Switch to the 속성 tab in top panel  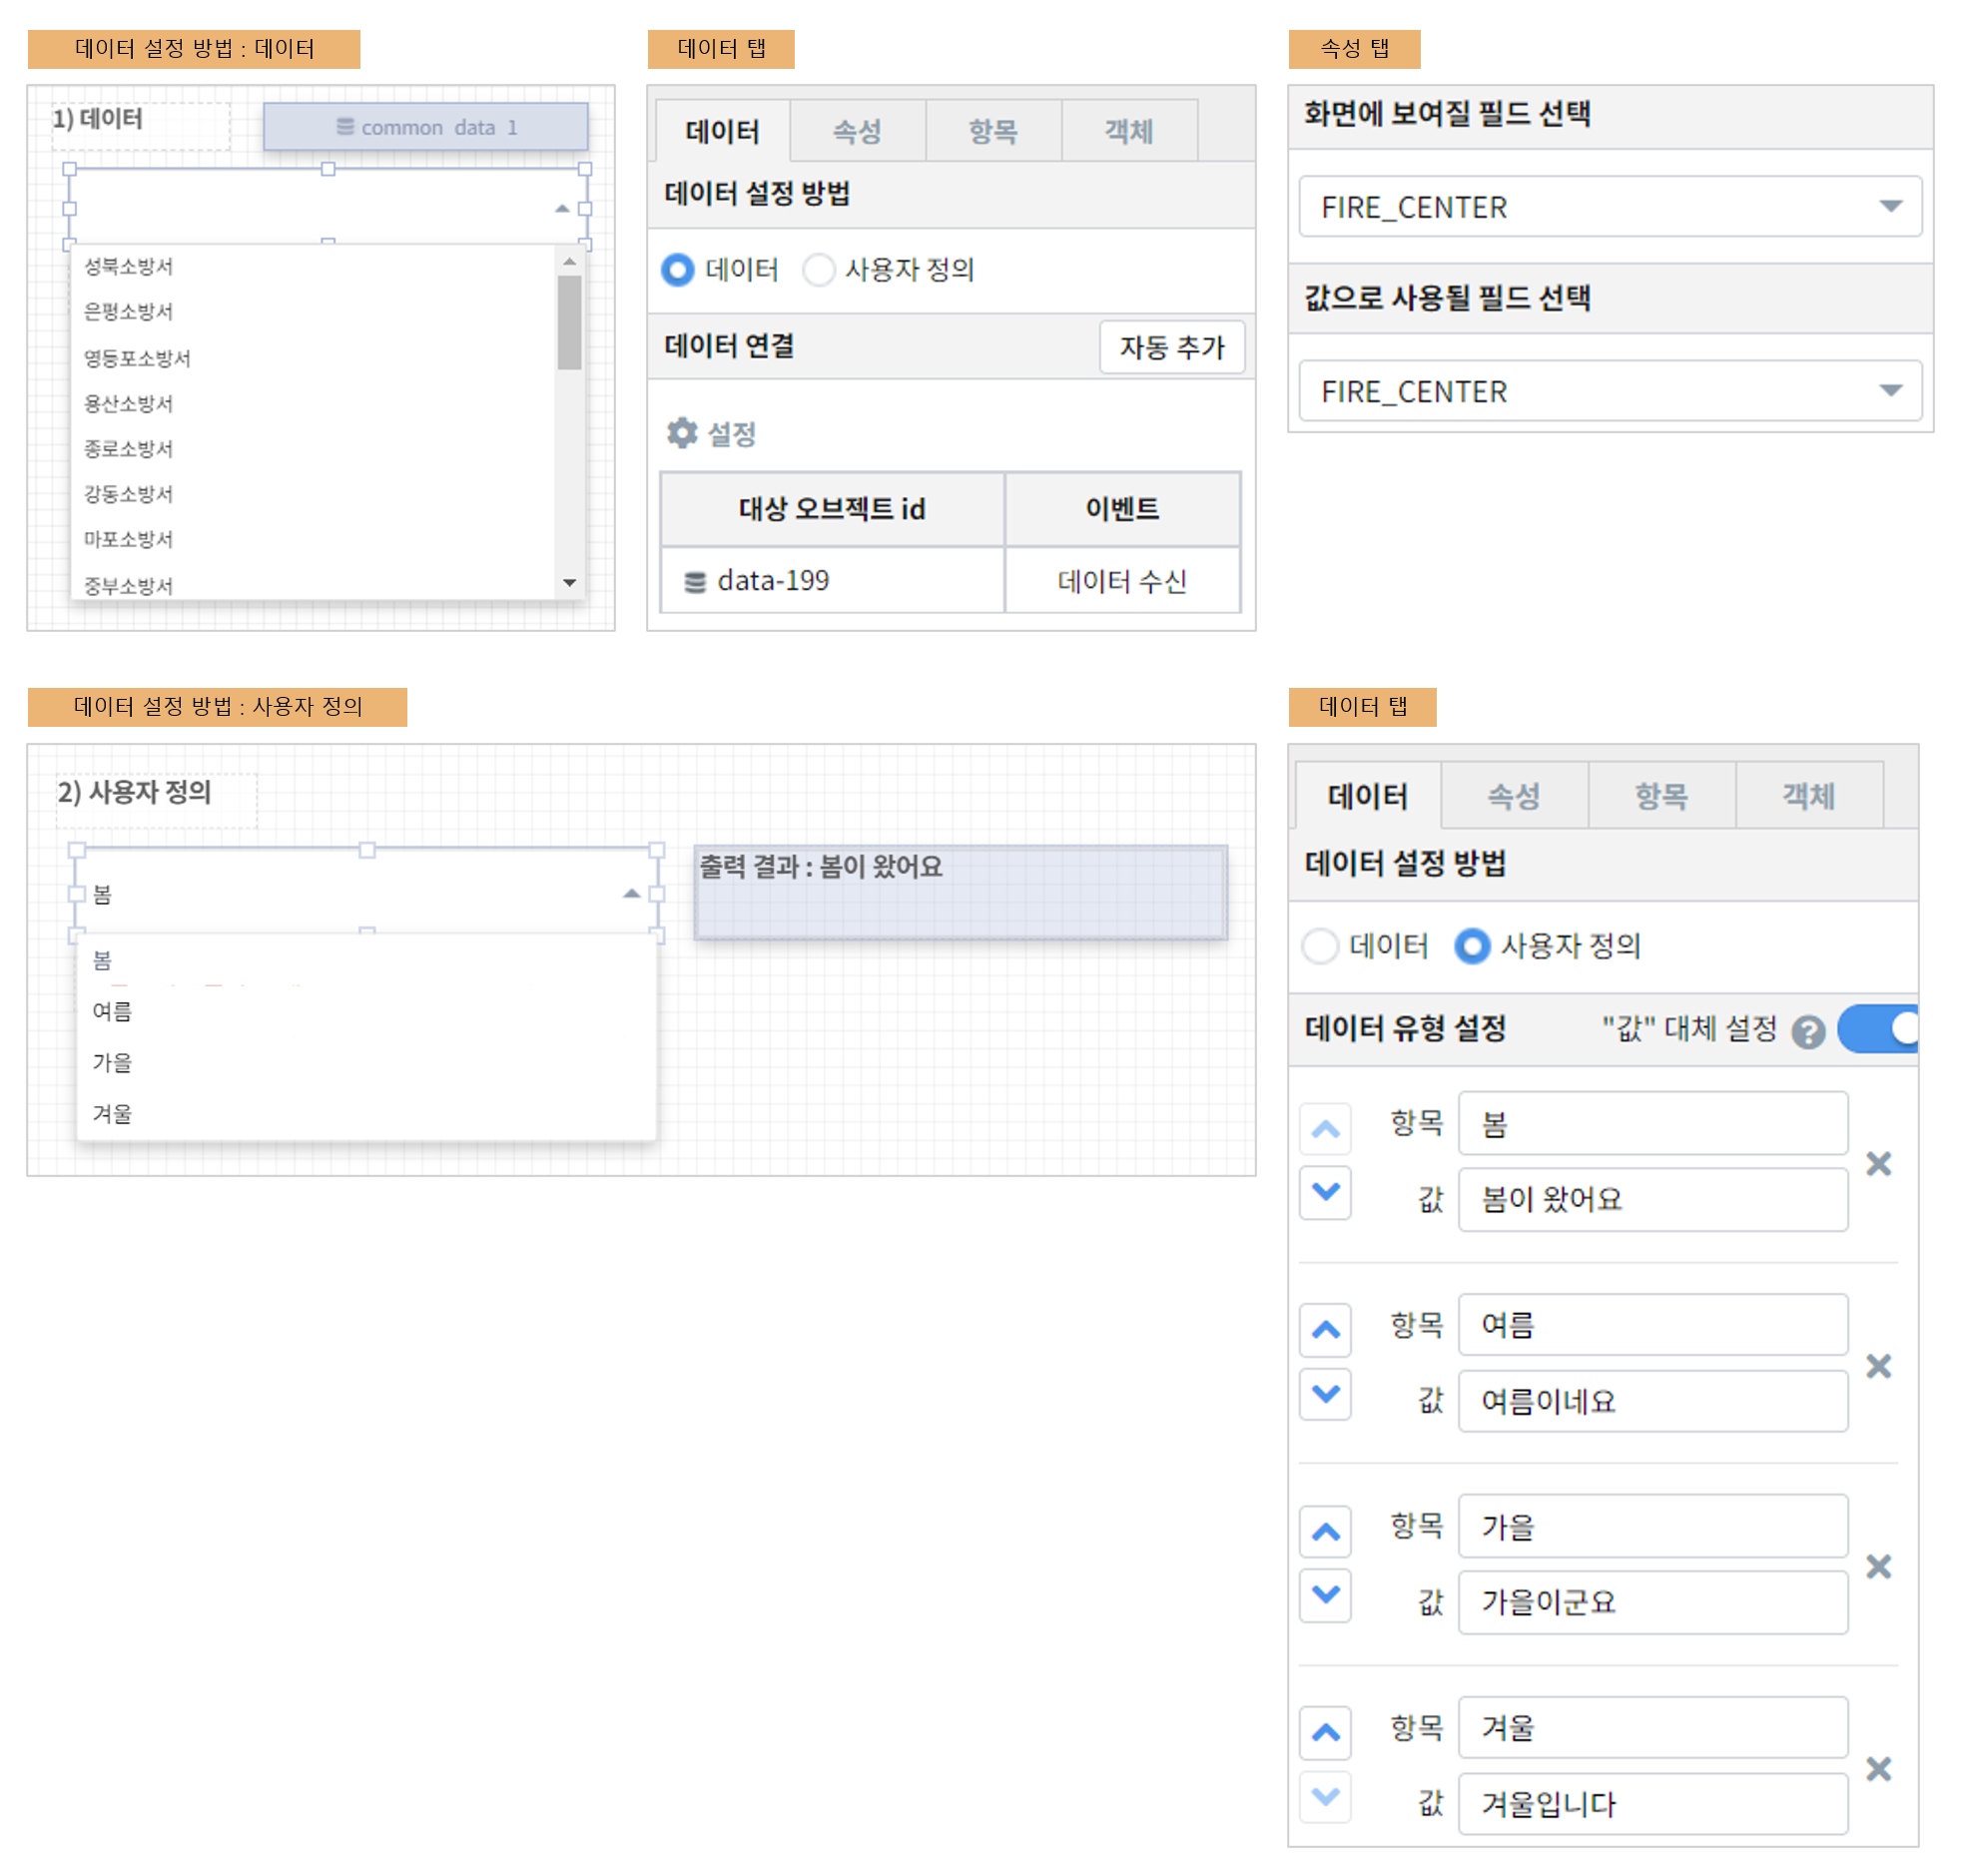(x=856, y=131)
